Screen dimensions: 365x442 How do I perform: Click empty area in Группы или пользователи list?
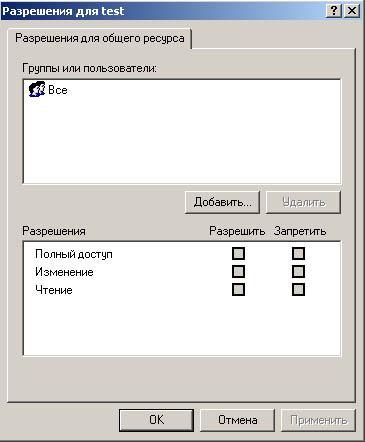(x=182, y=140)
